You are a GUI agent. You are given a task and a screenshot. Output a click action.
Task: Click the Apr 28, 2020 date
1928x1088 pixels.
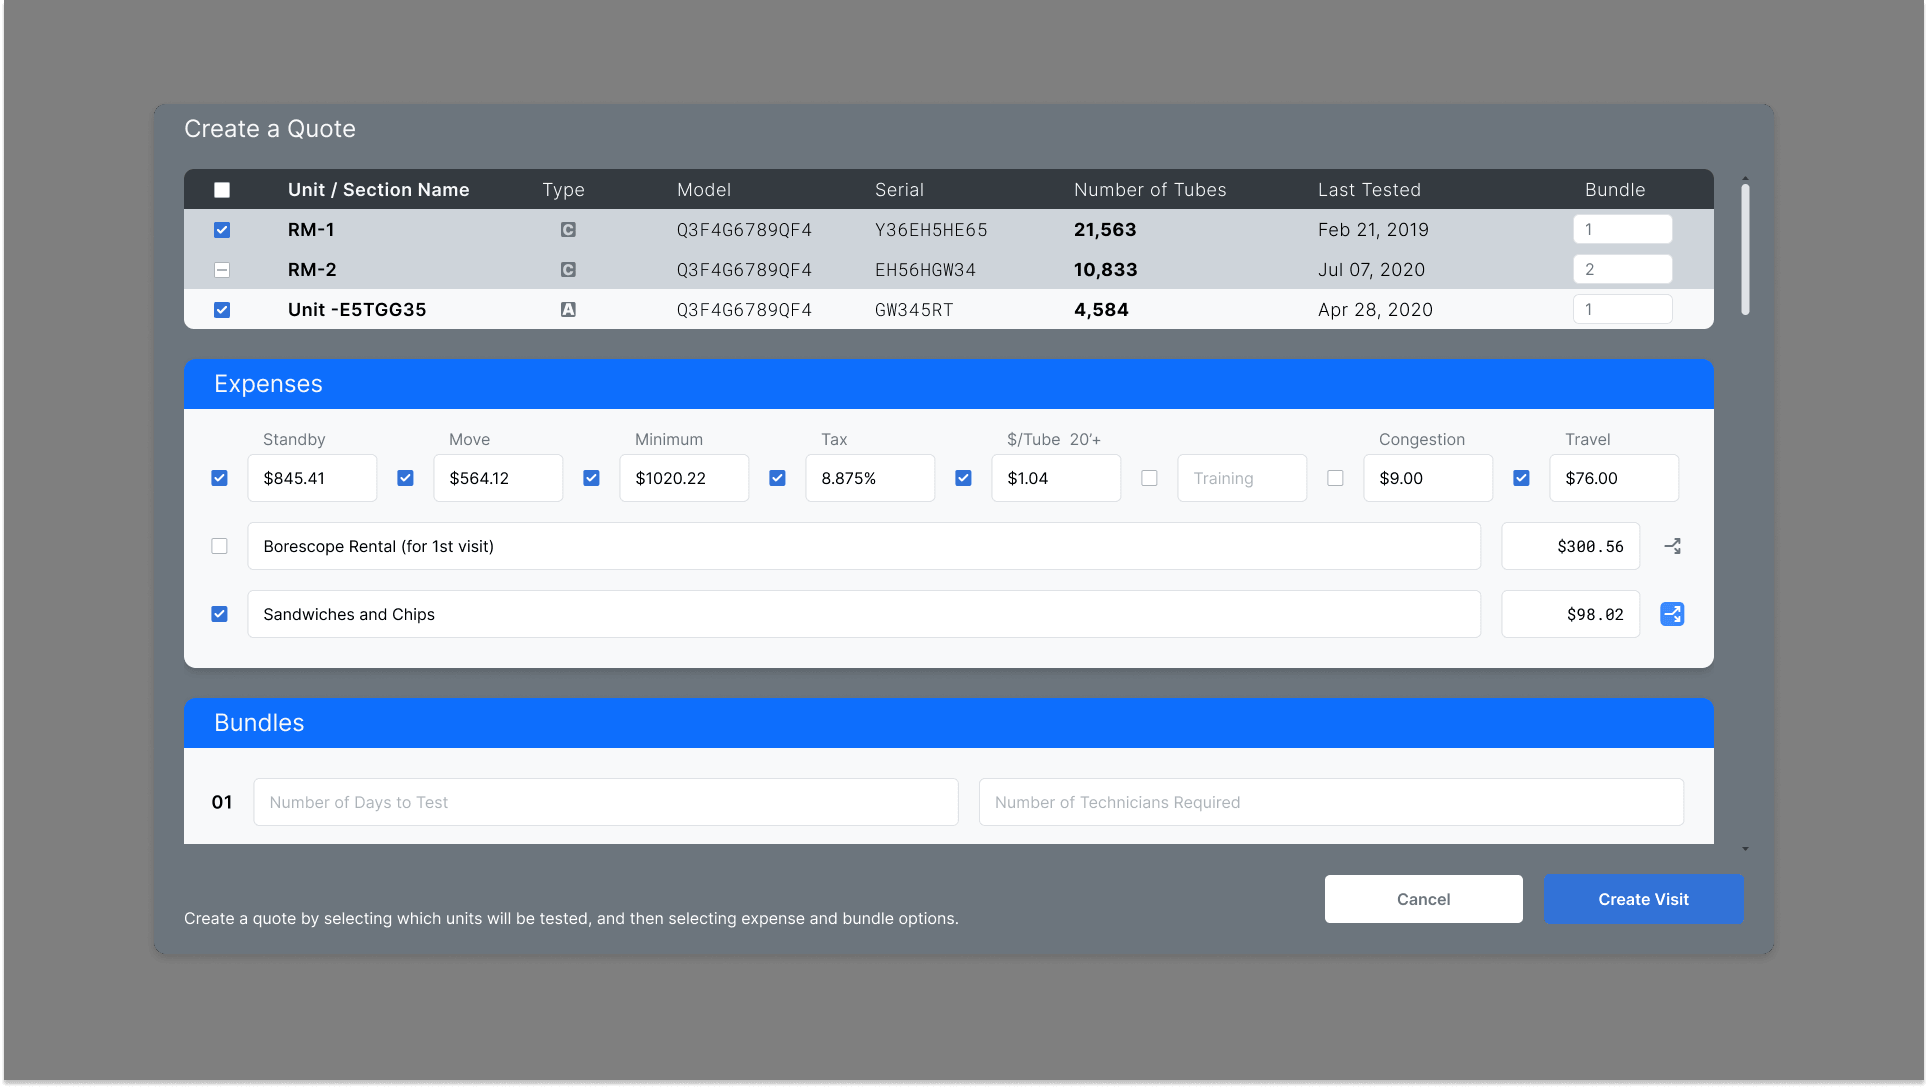1375,310
